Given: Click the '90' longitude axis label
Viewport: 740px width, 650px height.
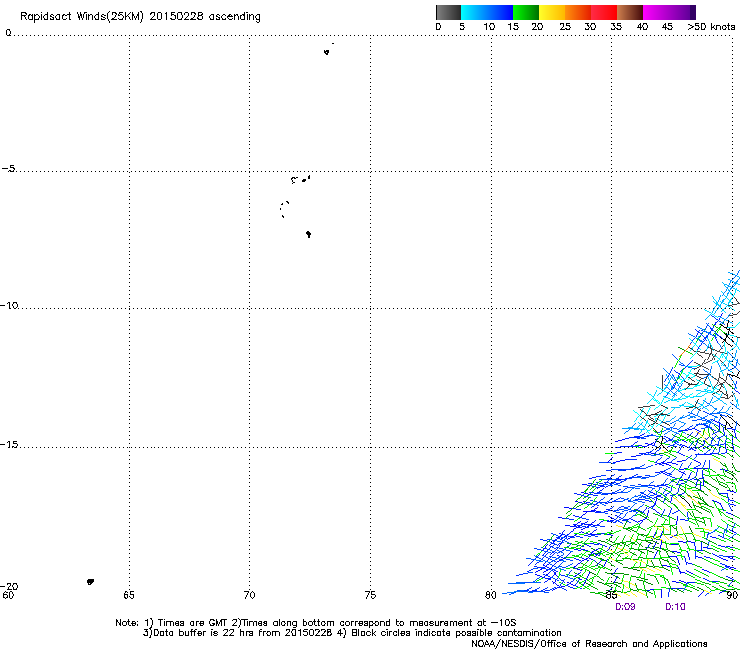Looking at the screenshot, I should pyautogui.click(x=732, y=595).
